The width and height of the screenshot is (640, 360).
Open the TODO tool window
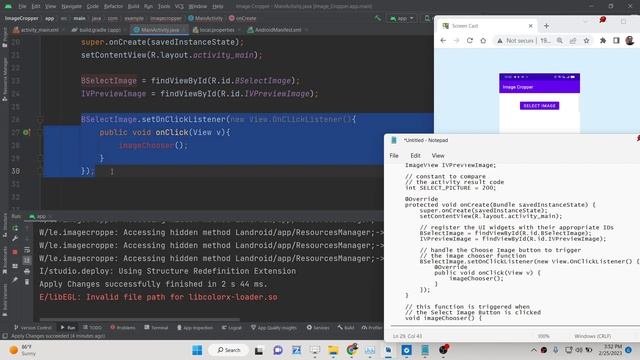(x=92, y=328)
